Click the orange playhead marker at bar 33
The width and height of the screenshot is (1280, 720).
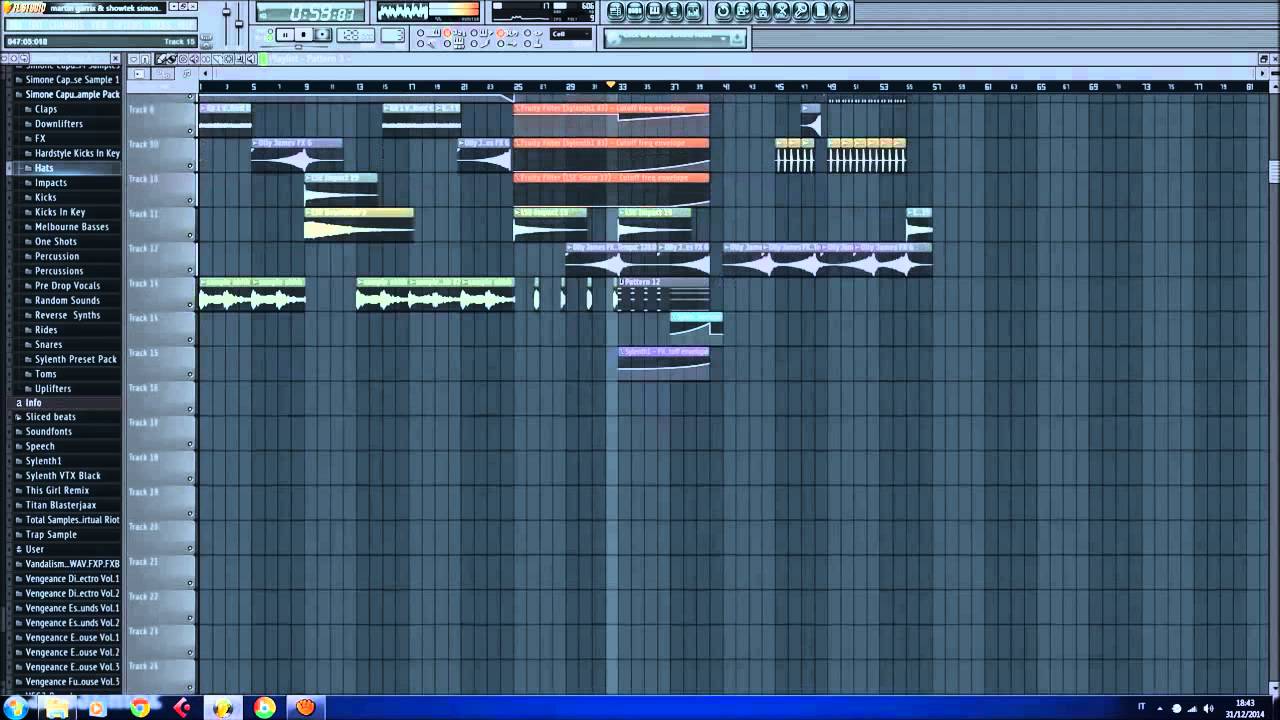point(611,86)
